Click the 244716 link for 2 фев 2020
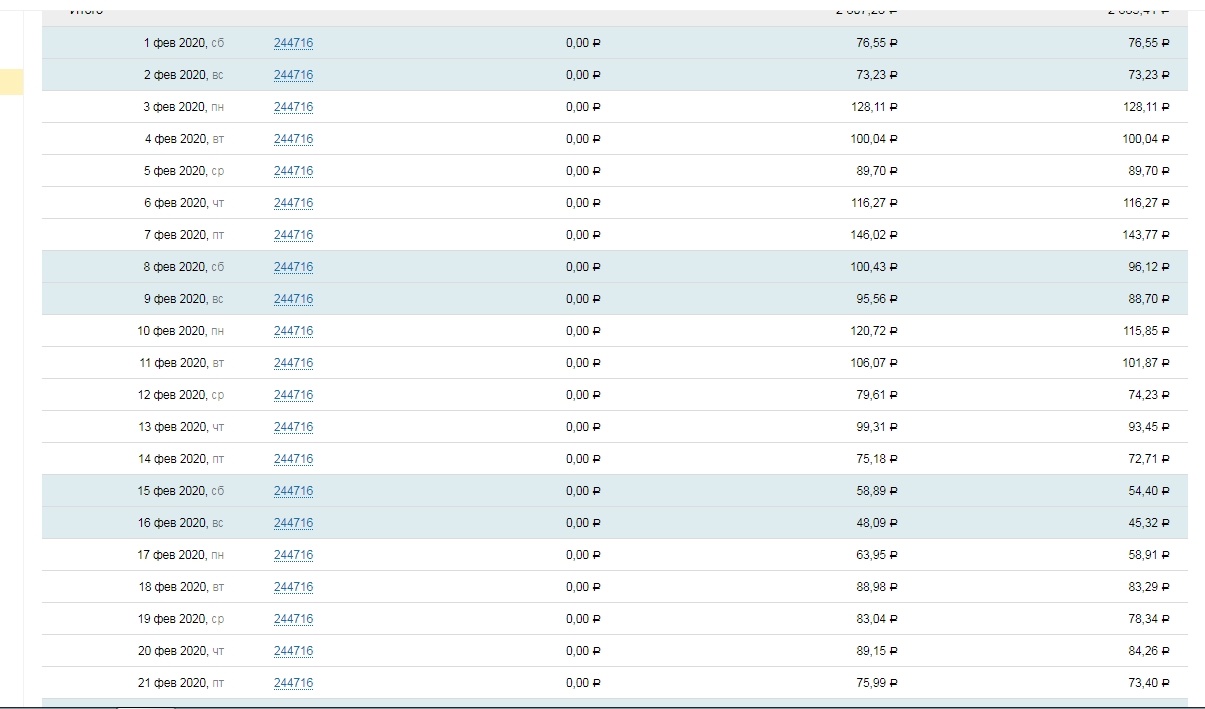 pyautogui.click(x=293, y=75)
